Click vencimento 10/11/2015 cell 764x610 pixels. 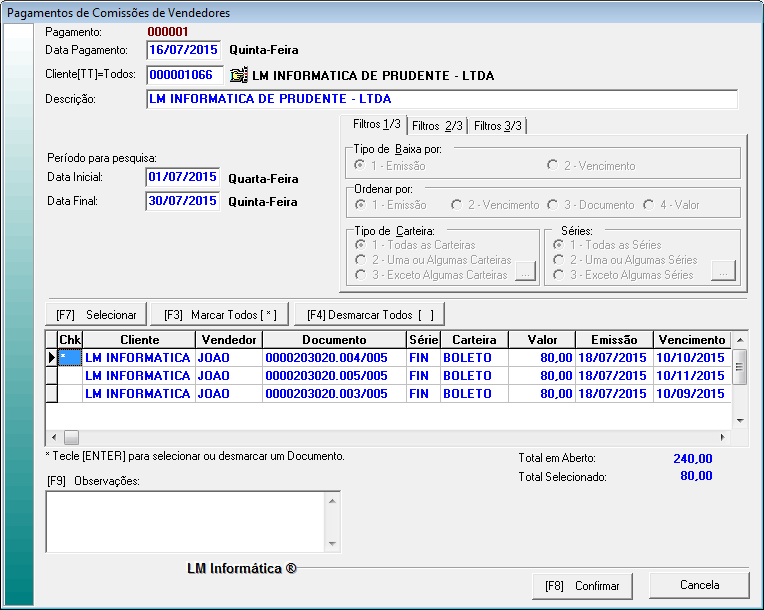(x=692, y=376)
